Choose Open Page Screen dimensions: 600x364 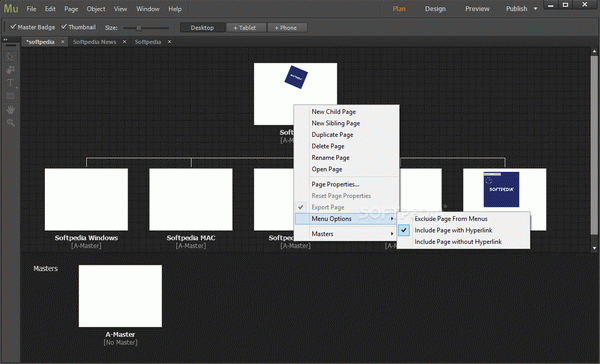346,169
